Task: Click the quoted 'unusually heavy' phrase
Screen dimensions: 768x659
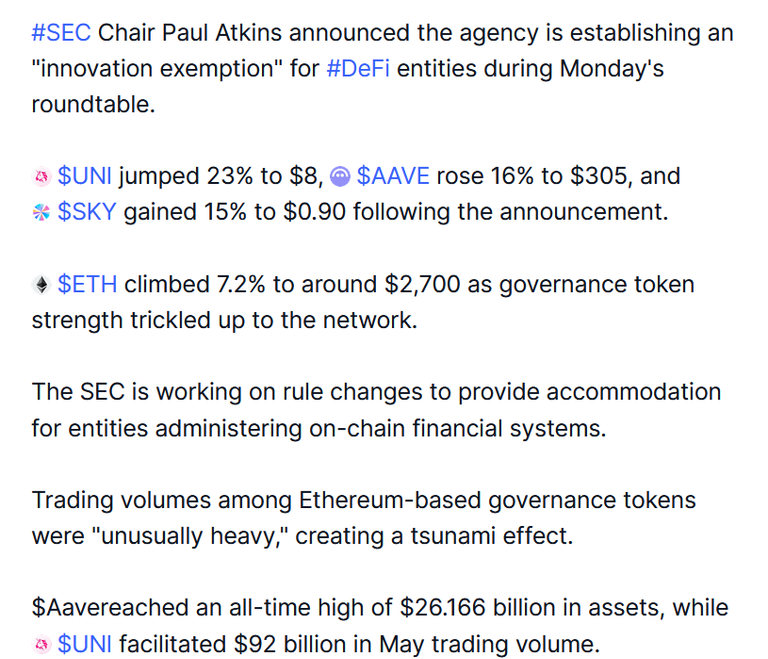Action: pyautogui.click(x=194, y=536)
